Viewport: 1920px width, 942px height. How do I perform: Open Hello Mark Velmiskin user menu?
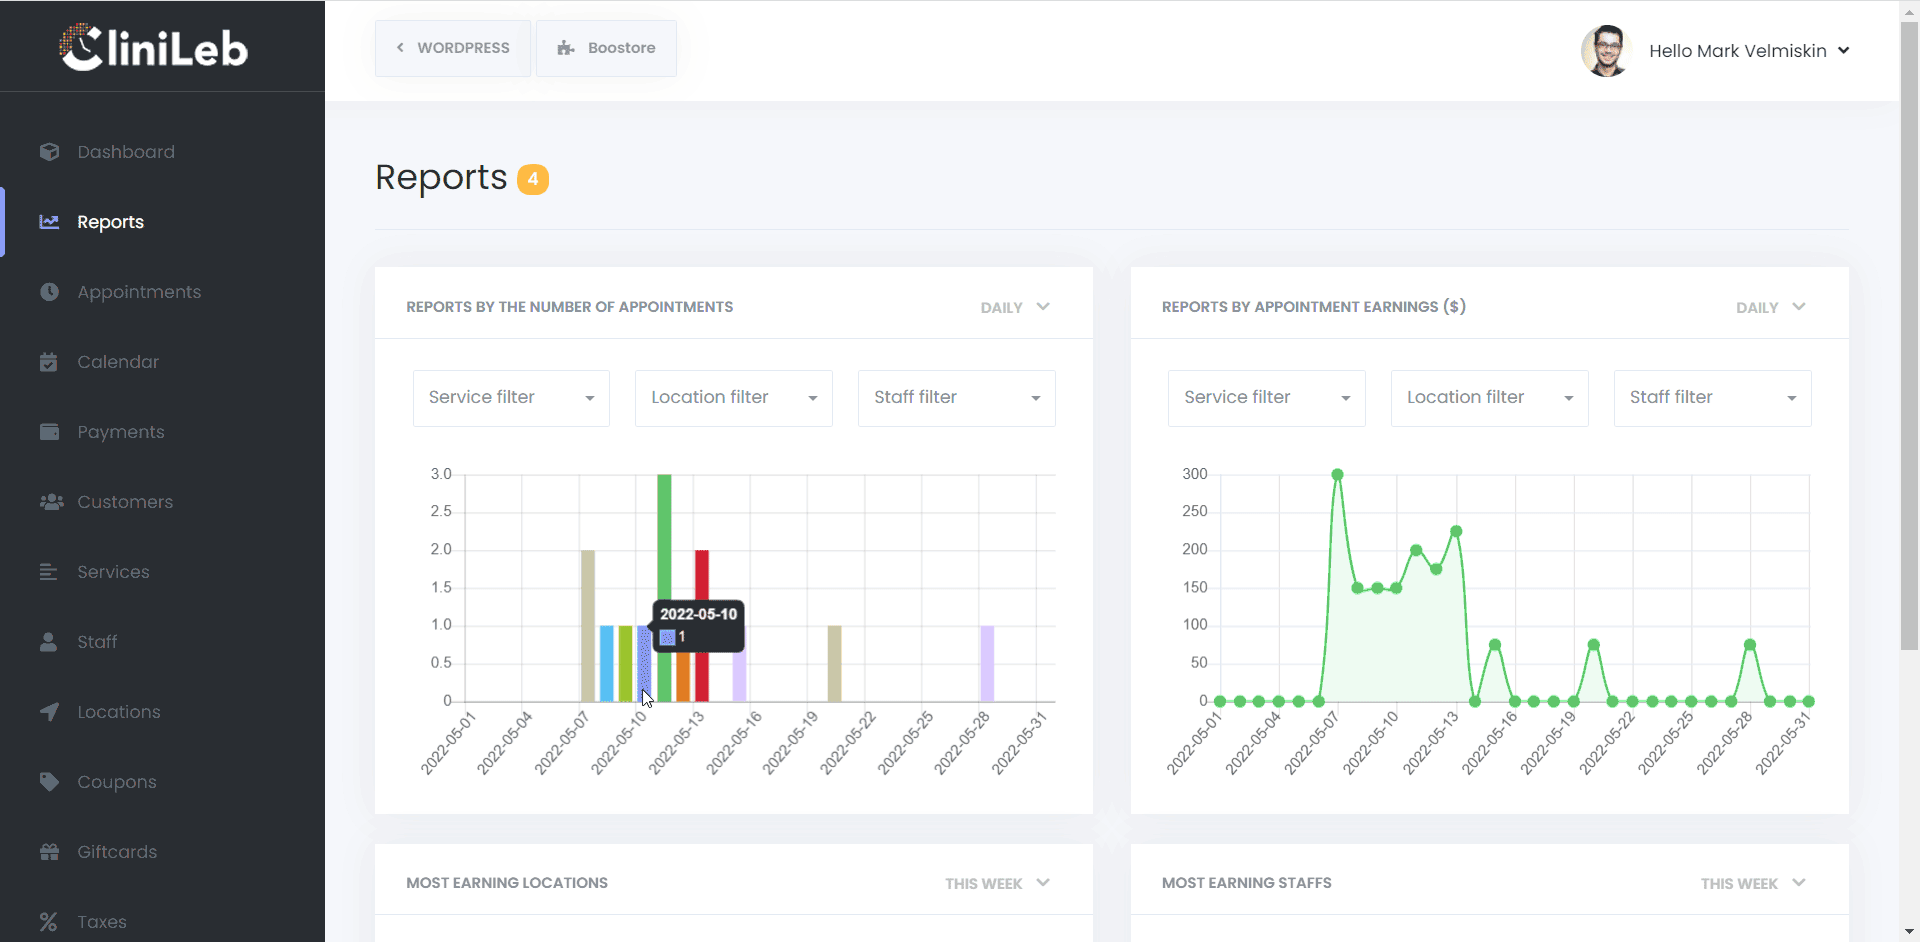[1748, 51]
